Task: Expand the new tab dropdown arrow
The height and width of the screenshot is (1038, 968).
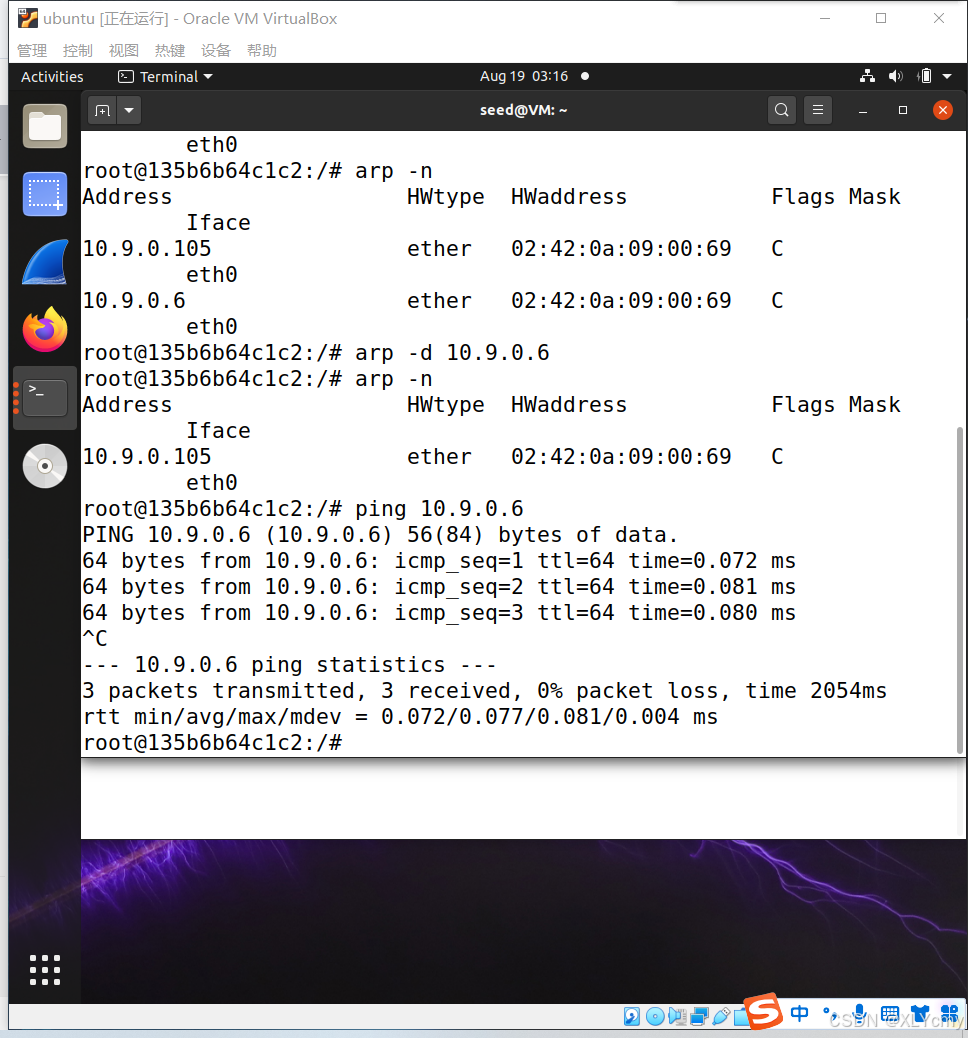Action: click(129, 110)
